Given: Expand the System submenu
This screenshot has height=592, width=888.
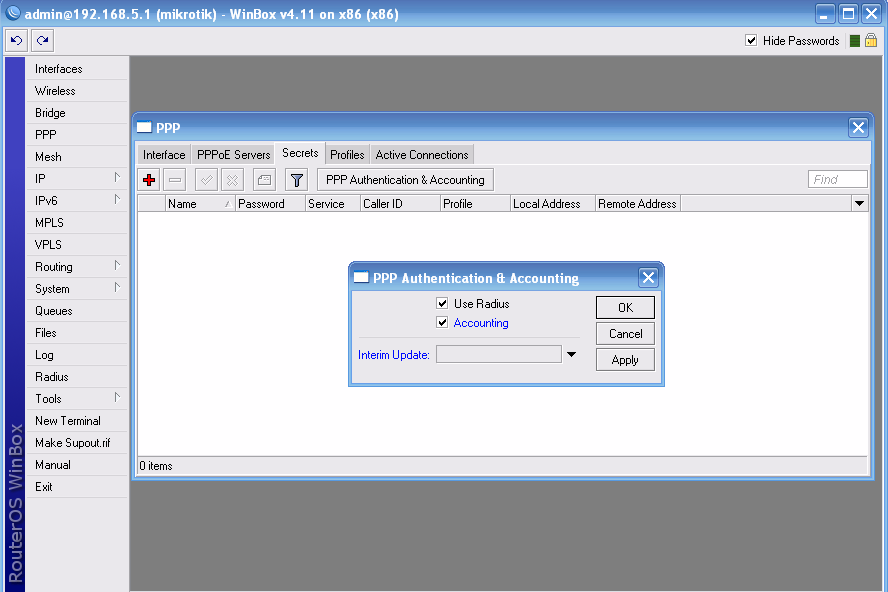Looking at the screenshot, I should (117, 288).
